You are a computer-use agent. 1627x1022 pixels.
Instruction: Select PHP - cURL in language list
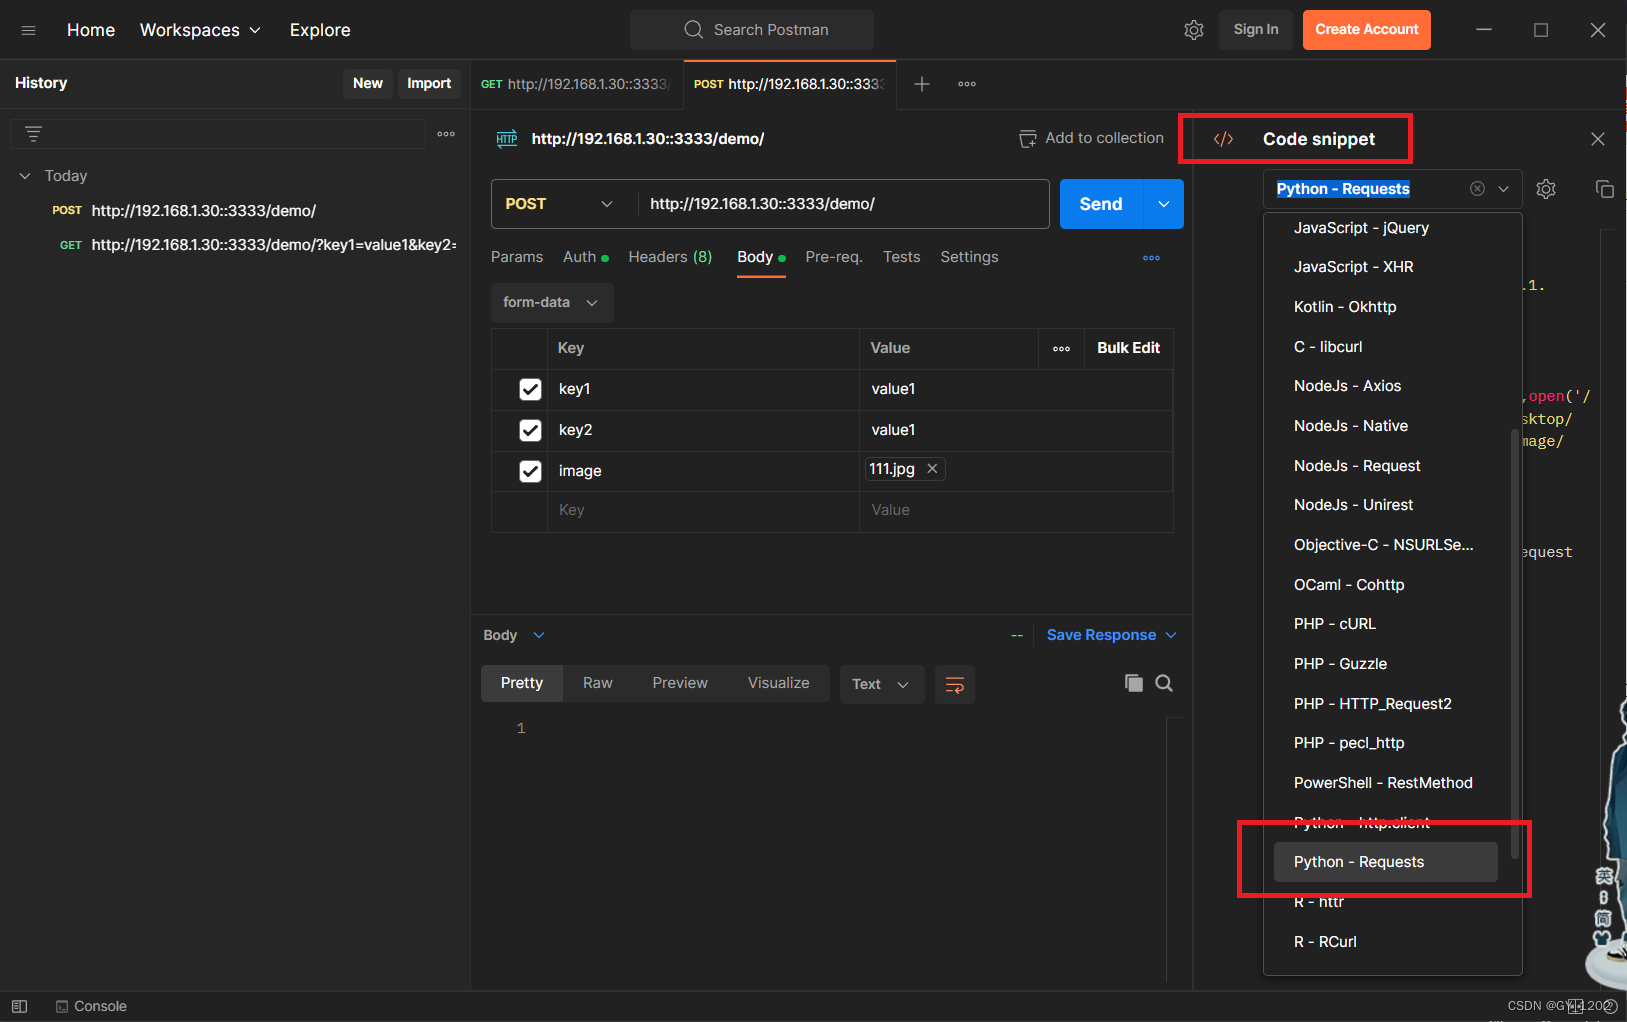[x=1386, y=625]
